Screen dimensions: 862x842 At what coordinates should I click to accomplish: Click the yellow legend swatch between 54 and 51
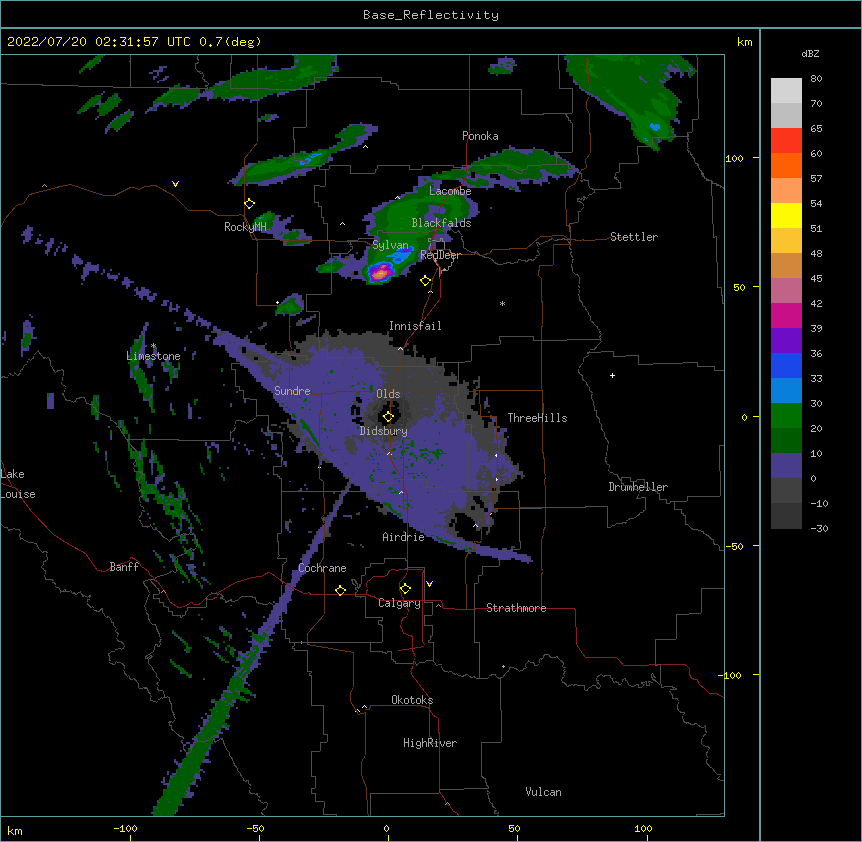786,215
